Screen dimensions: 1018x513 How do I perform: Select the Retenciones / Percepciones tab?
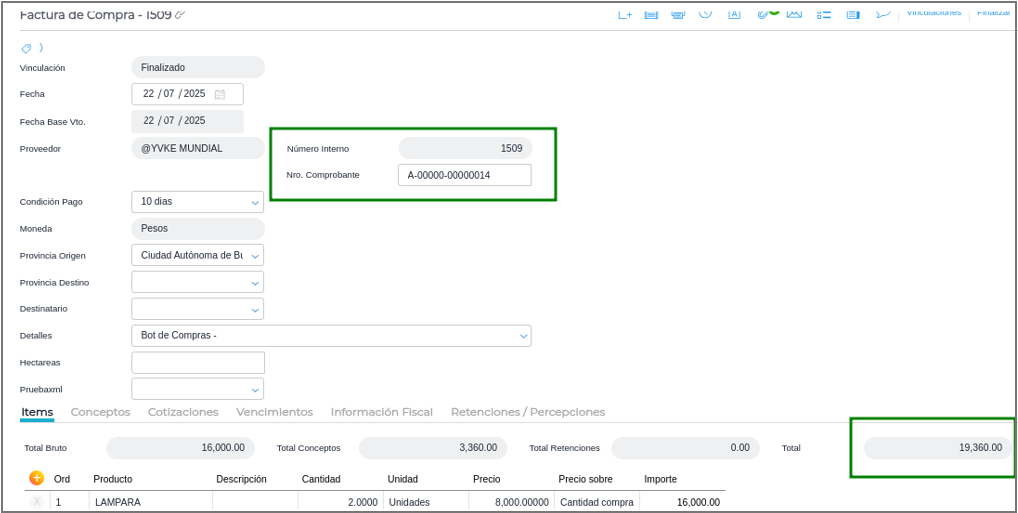527,412
